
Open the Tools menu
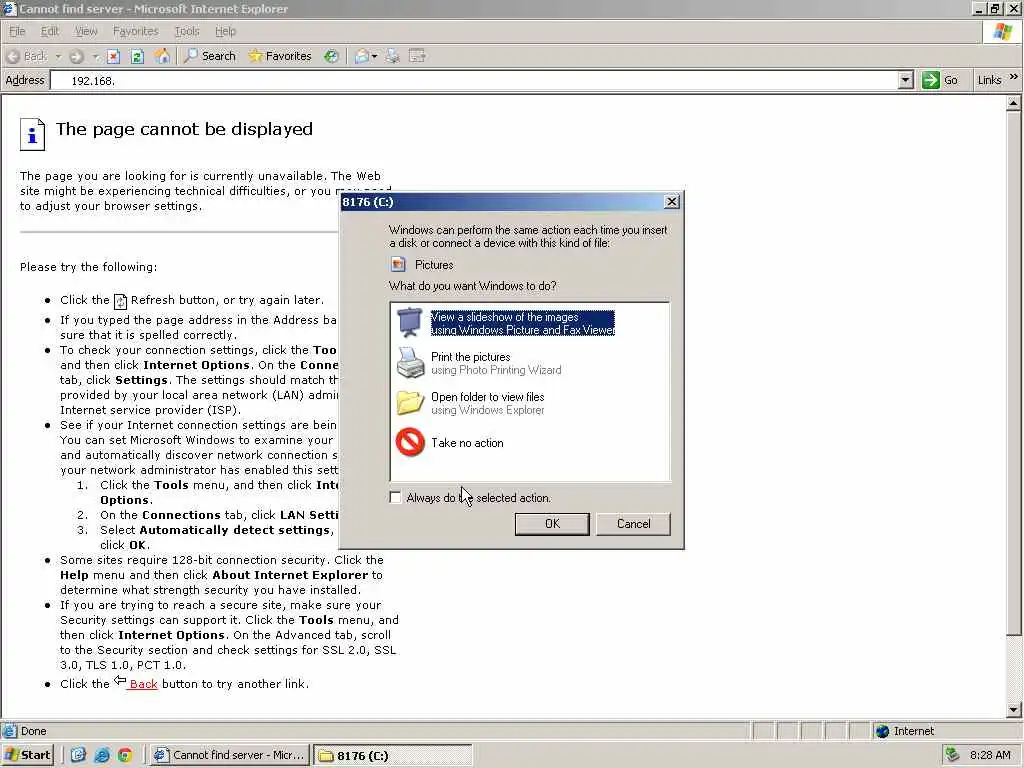(x=187, y=31)
